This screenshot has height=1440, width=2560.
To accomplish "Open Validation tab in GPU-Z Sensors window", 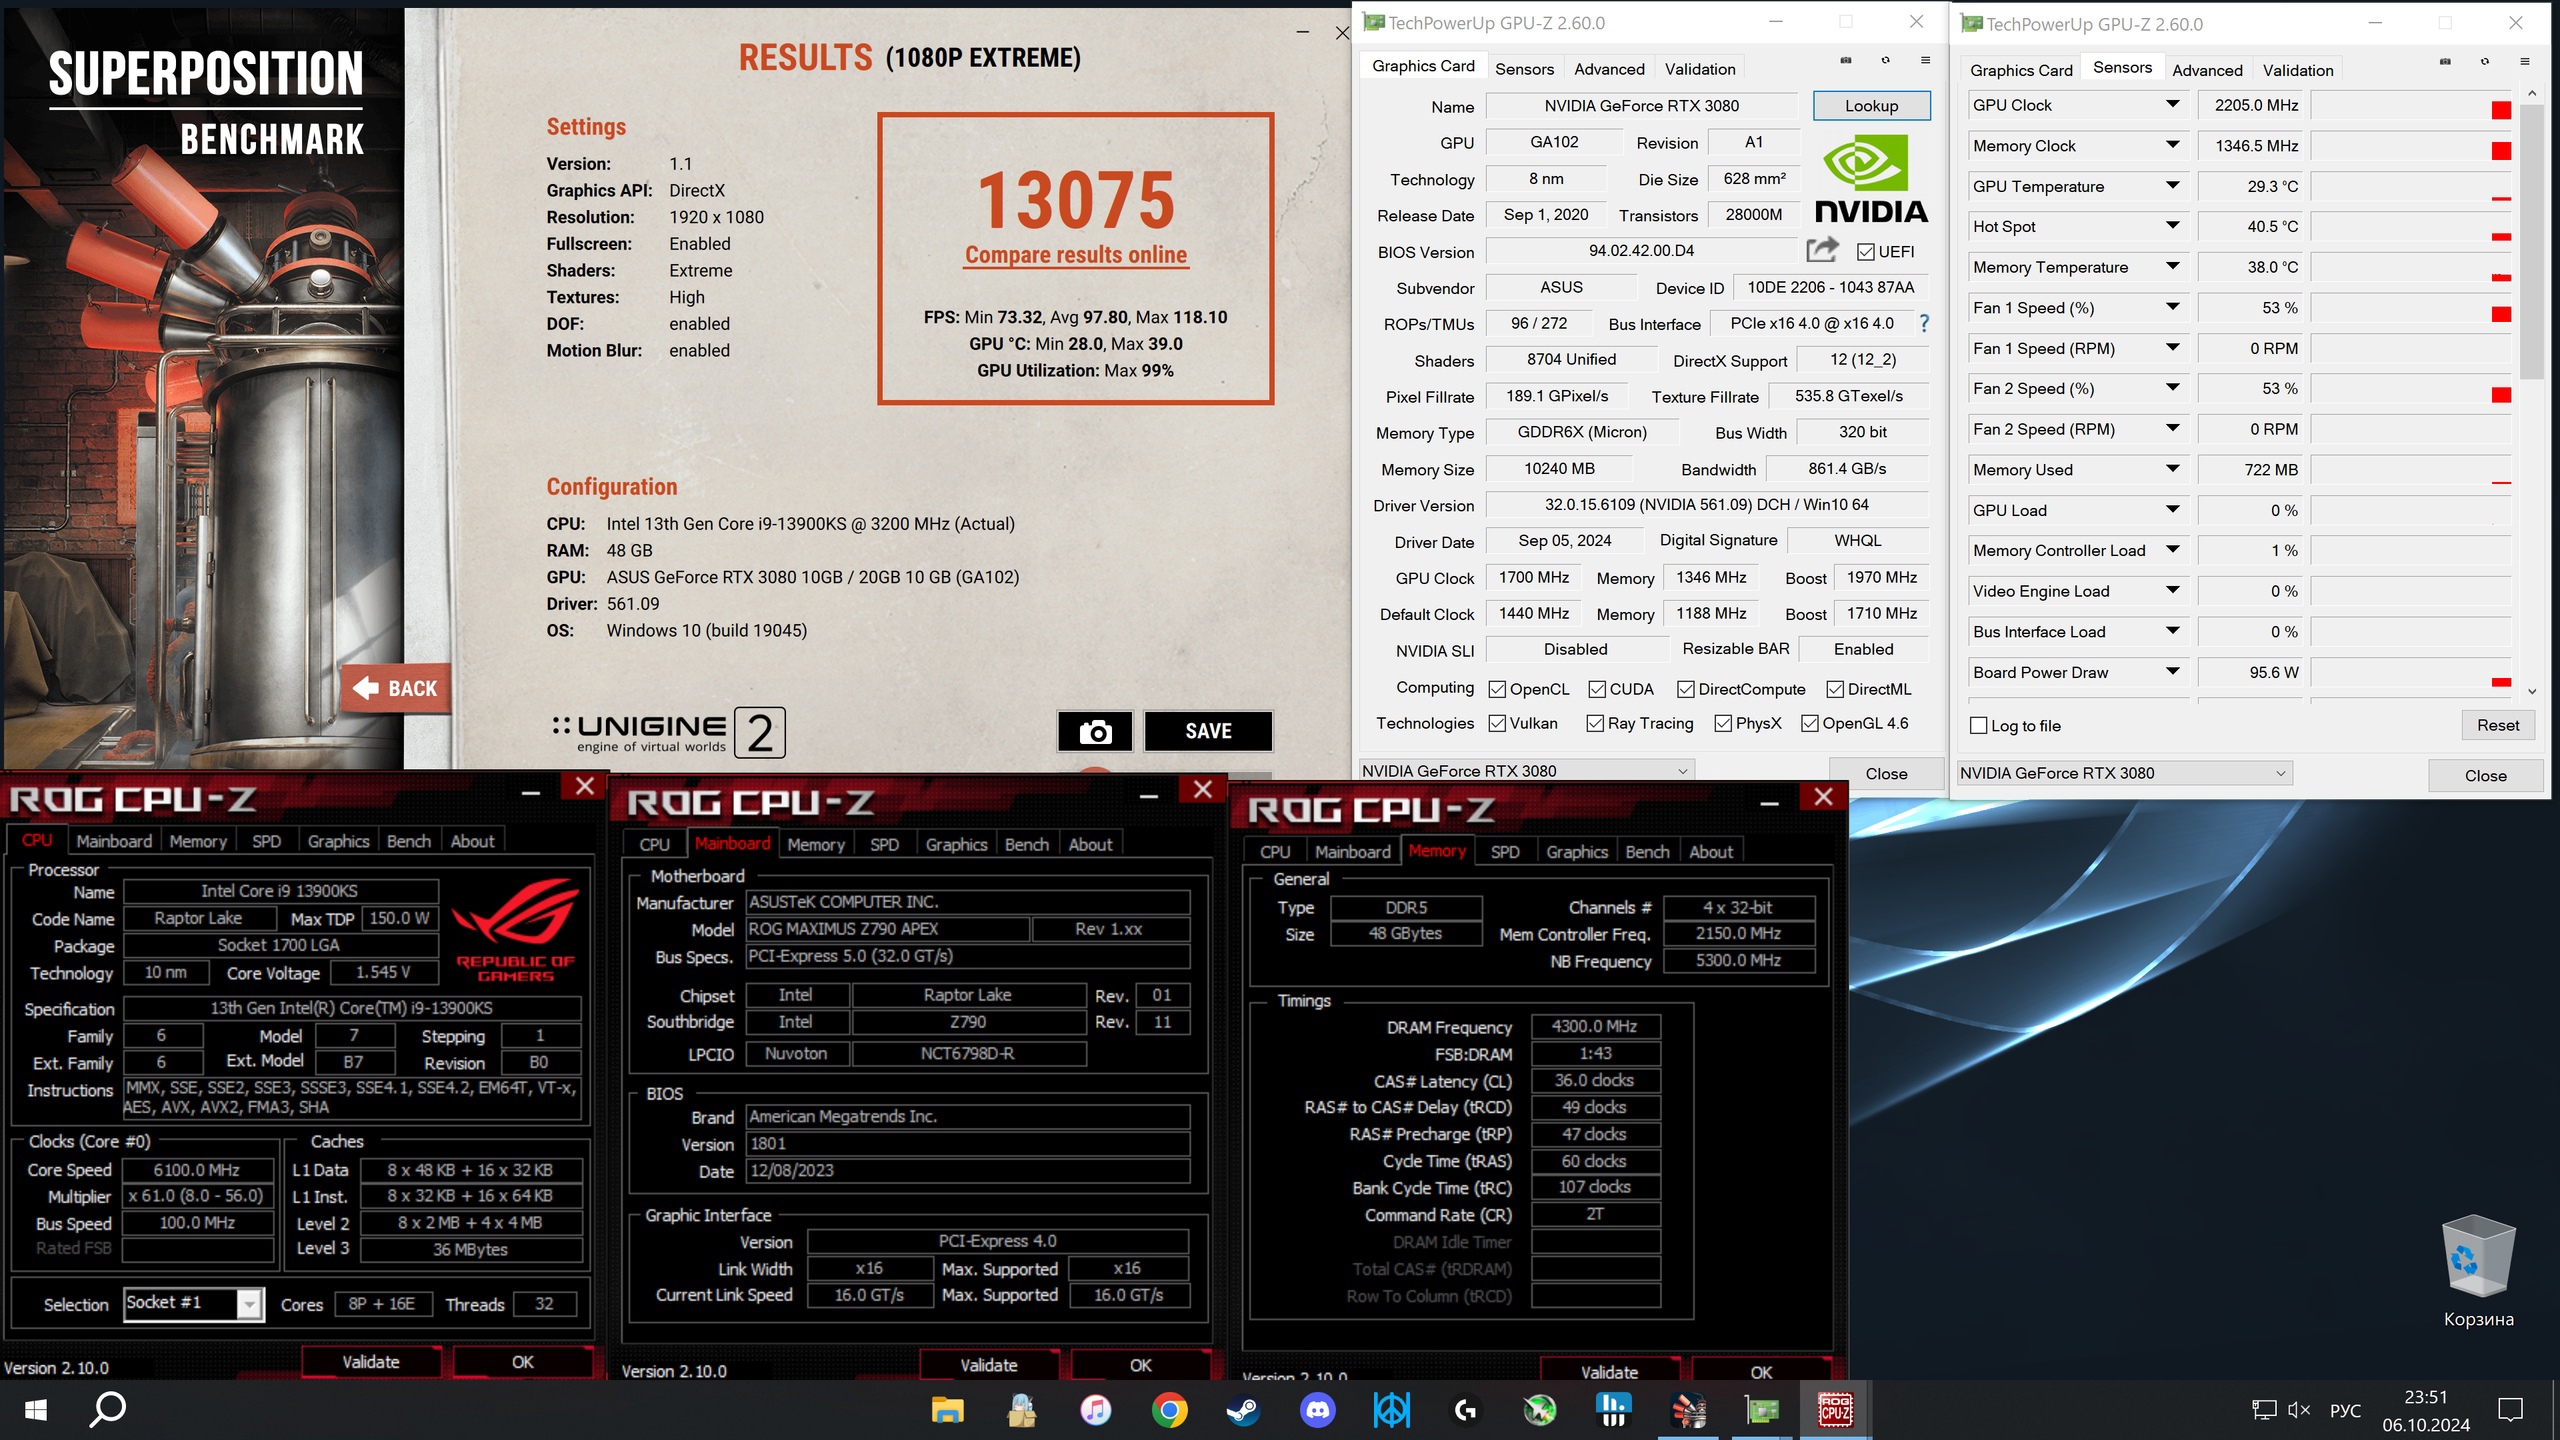I will coord(2298,70).
